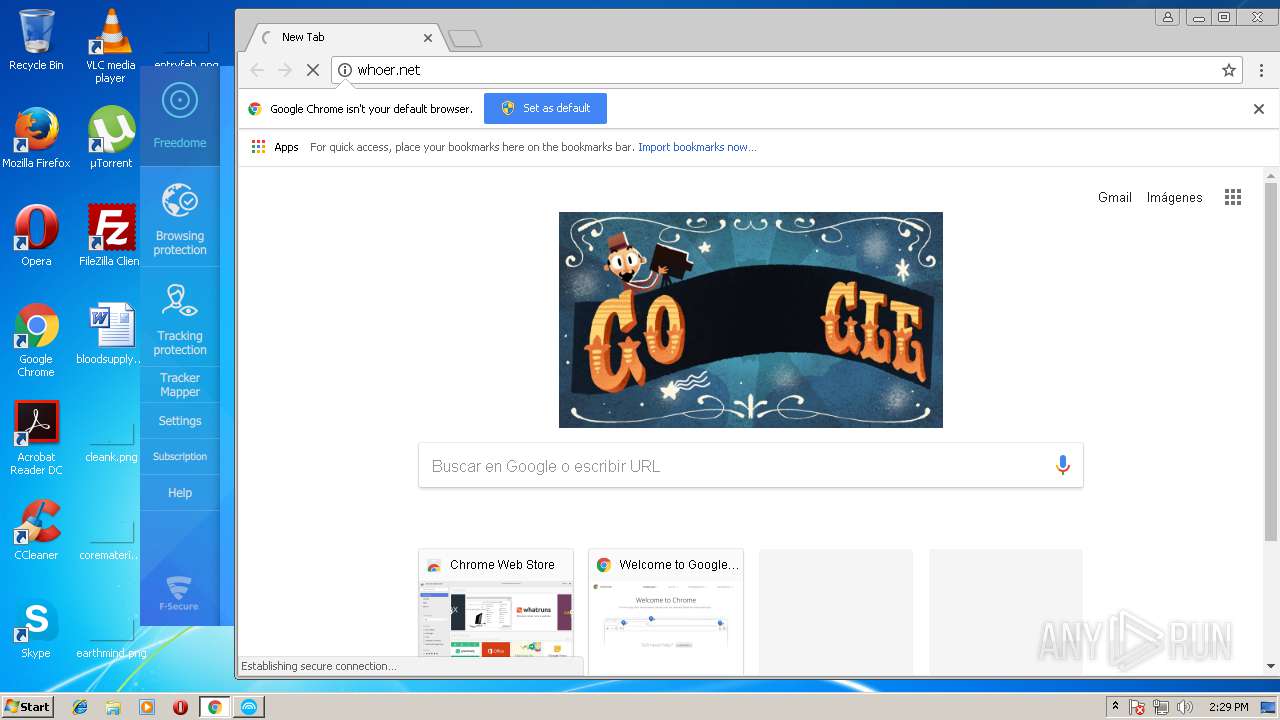
Task: Click the 2:29 PM taskbar clock
Action: [x=1228, y=707]
